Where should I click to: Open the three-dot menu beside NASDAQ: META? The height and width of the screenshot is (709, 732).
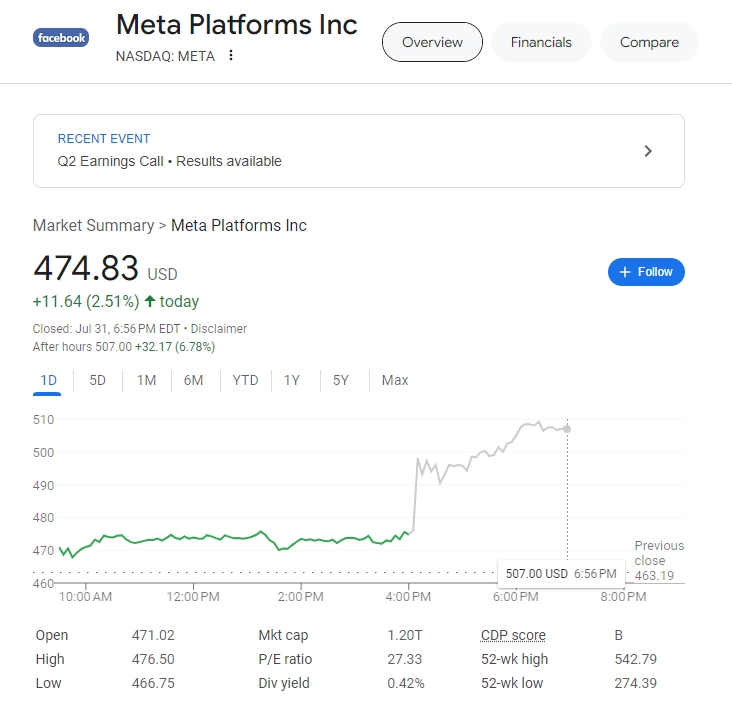[231, 56]
